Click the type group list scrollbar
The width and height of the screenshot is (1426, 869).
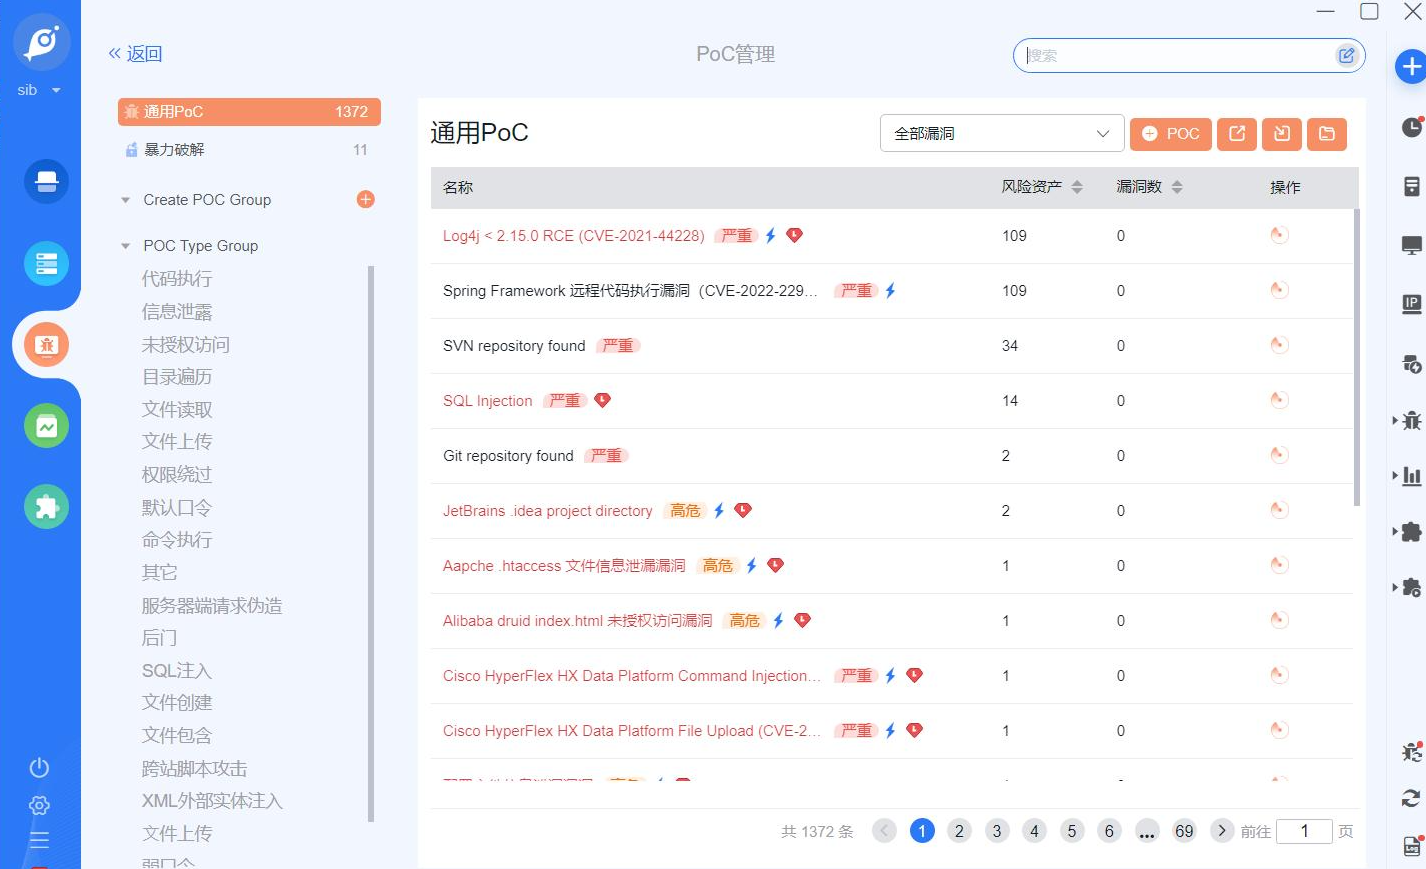371,543
